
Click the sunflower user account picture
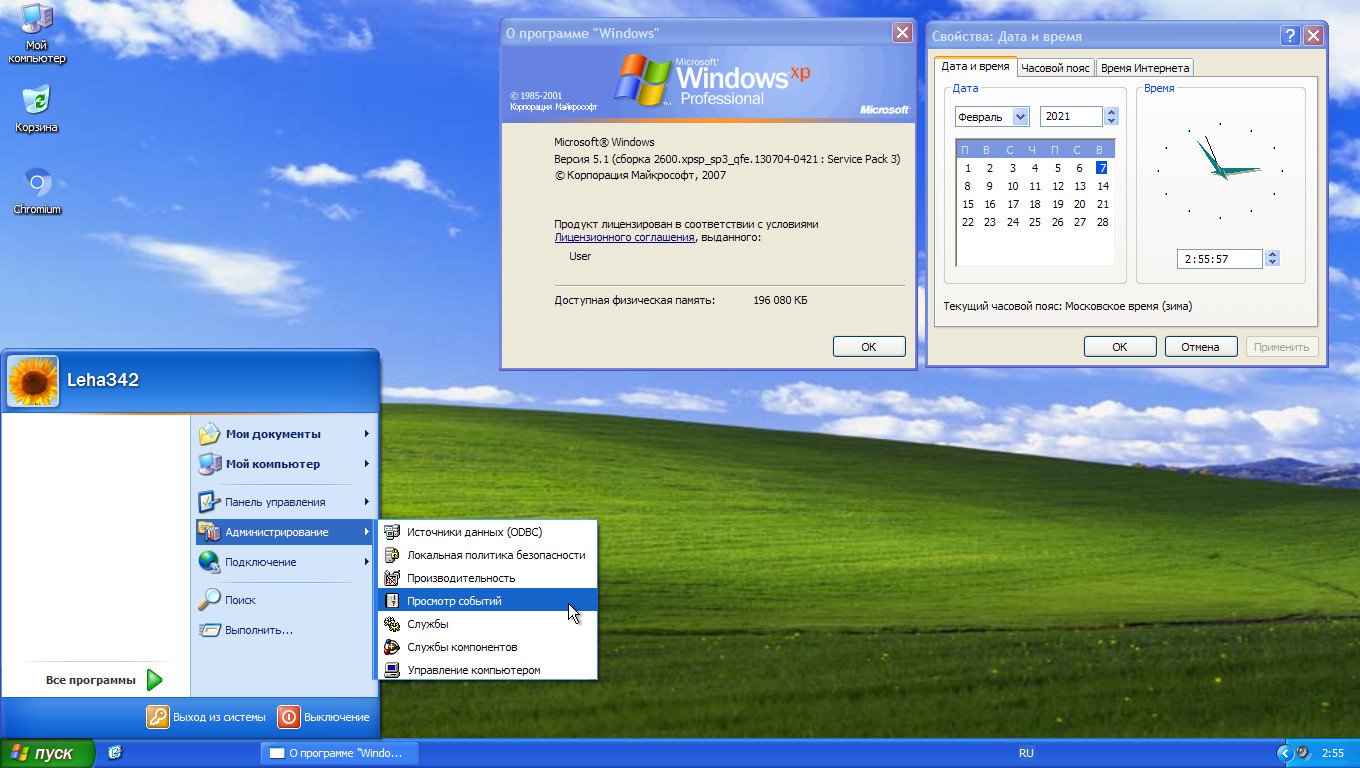click(33, 381)
